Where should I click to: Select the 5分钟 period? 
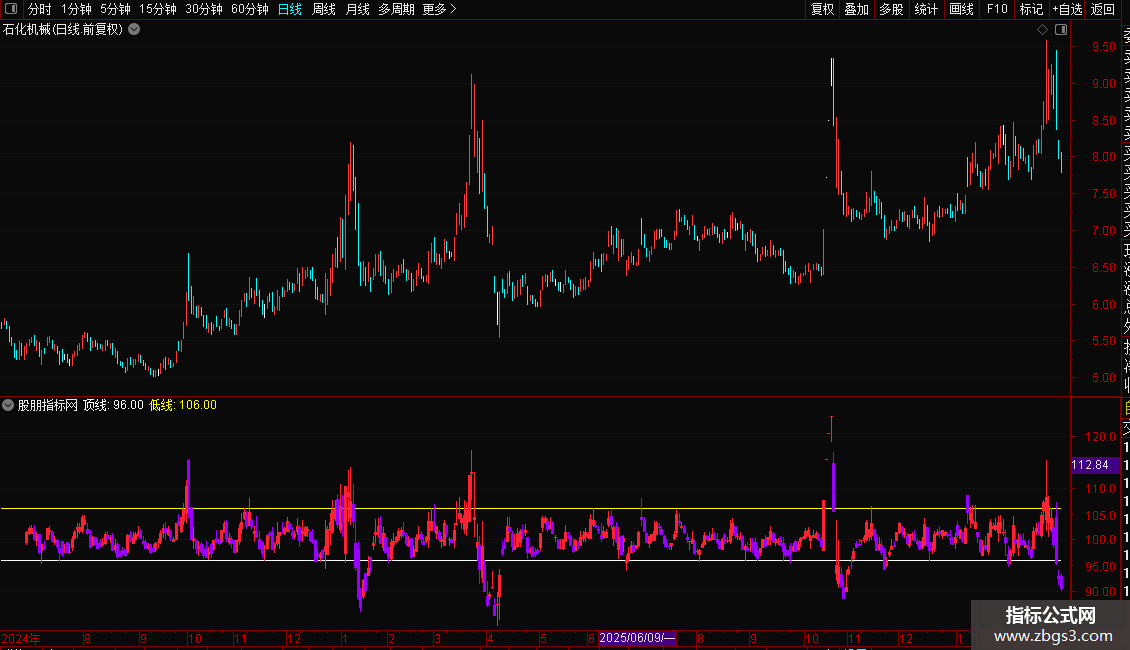(115, 9)
